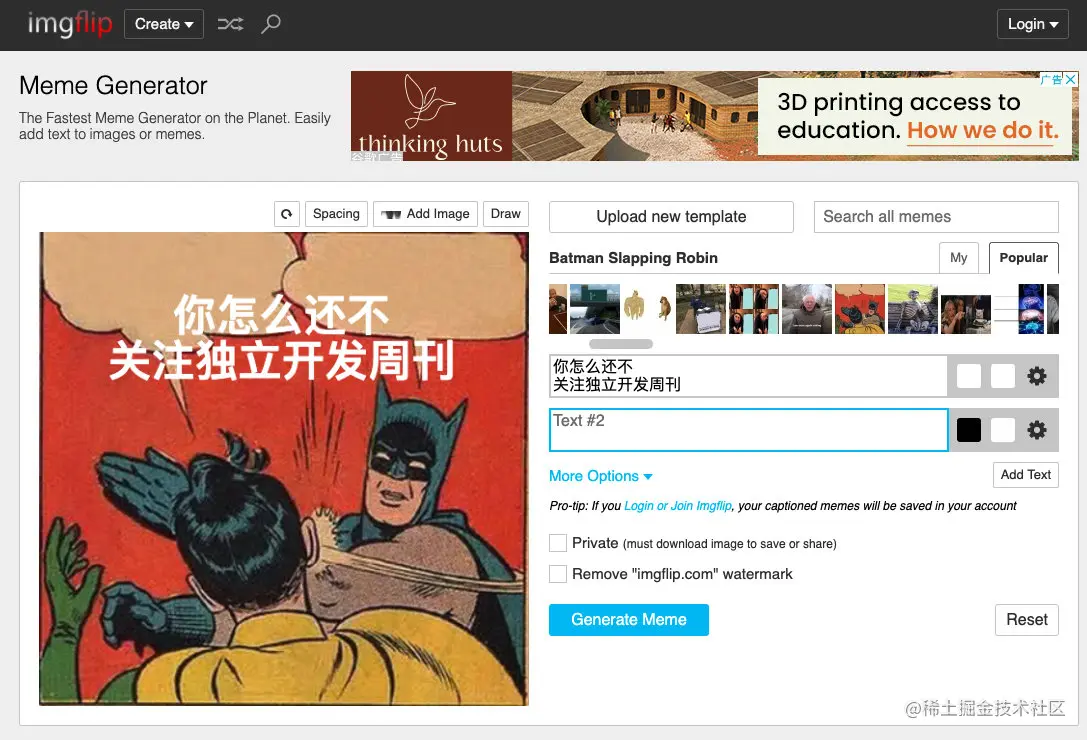Screen dimensions: 1087x740
Task: Click the Add Text button
Action: tap(1025, 475)
